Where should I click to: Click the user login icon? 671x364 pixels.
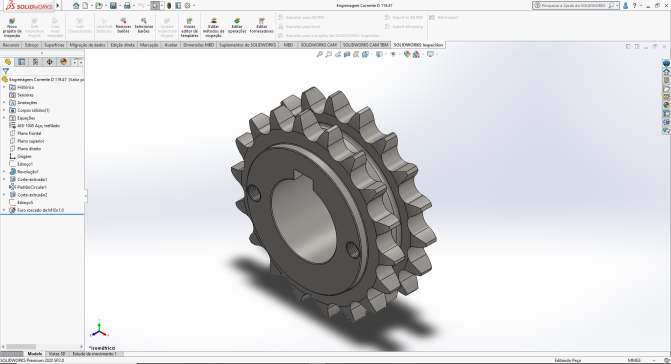626,6
